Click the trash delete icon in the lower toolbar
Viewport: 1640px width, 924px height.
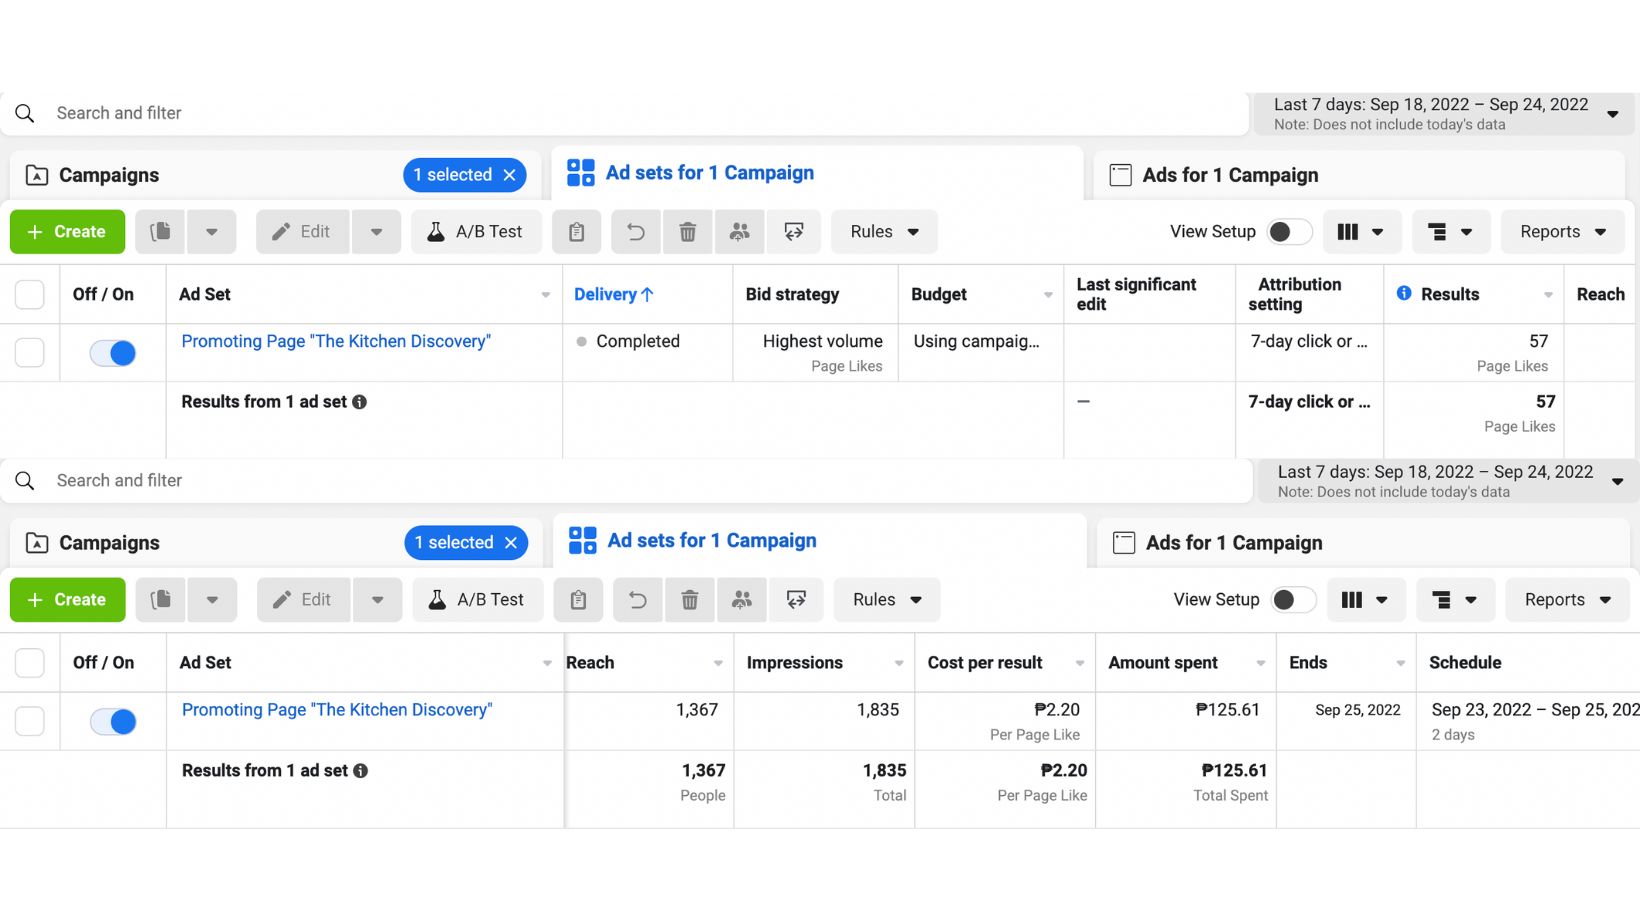(690, 600)
